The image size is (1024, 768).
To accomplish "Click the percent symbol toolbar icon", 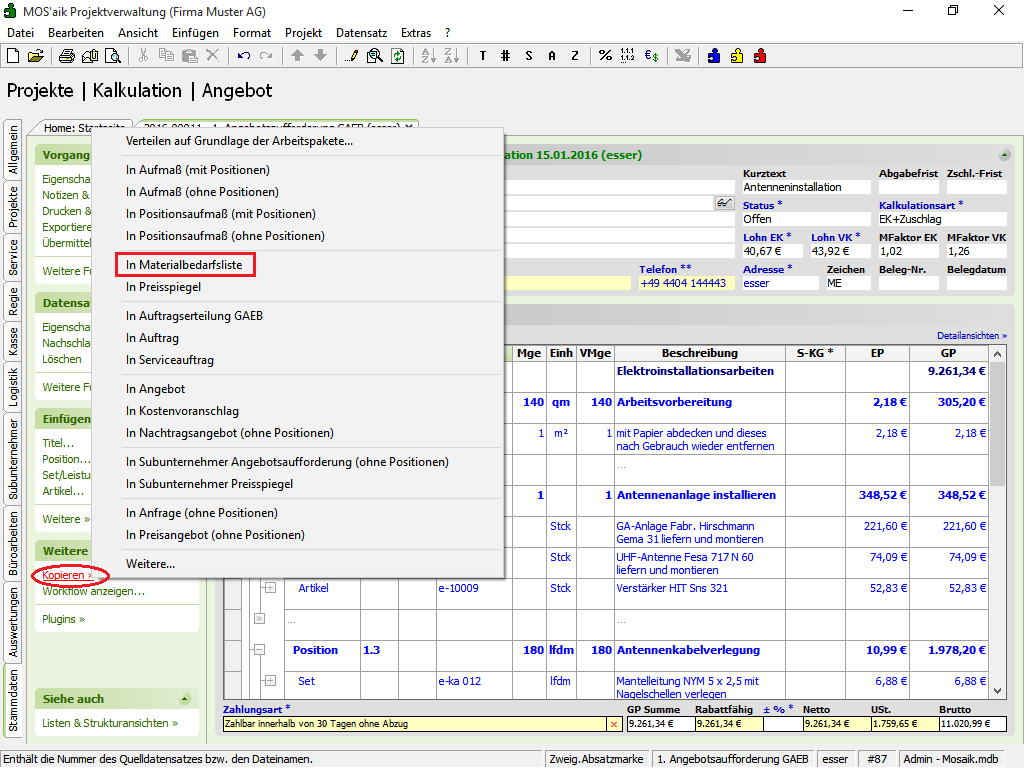I will click(605, 56).
